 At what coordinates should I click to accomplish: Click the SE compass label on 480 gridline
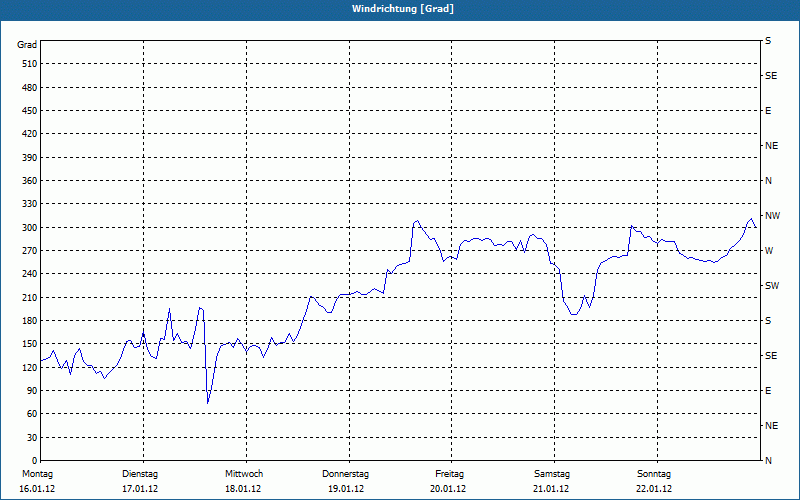pos(771,76)
